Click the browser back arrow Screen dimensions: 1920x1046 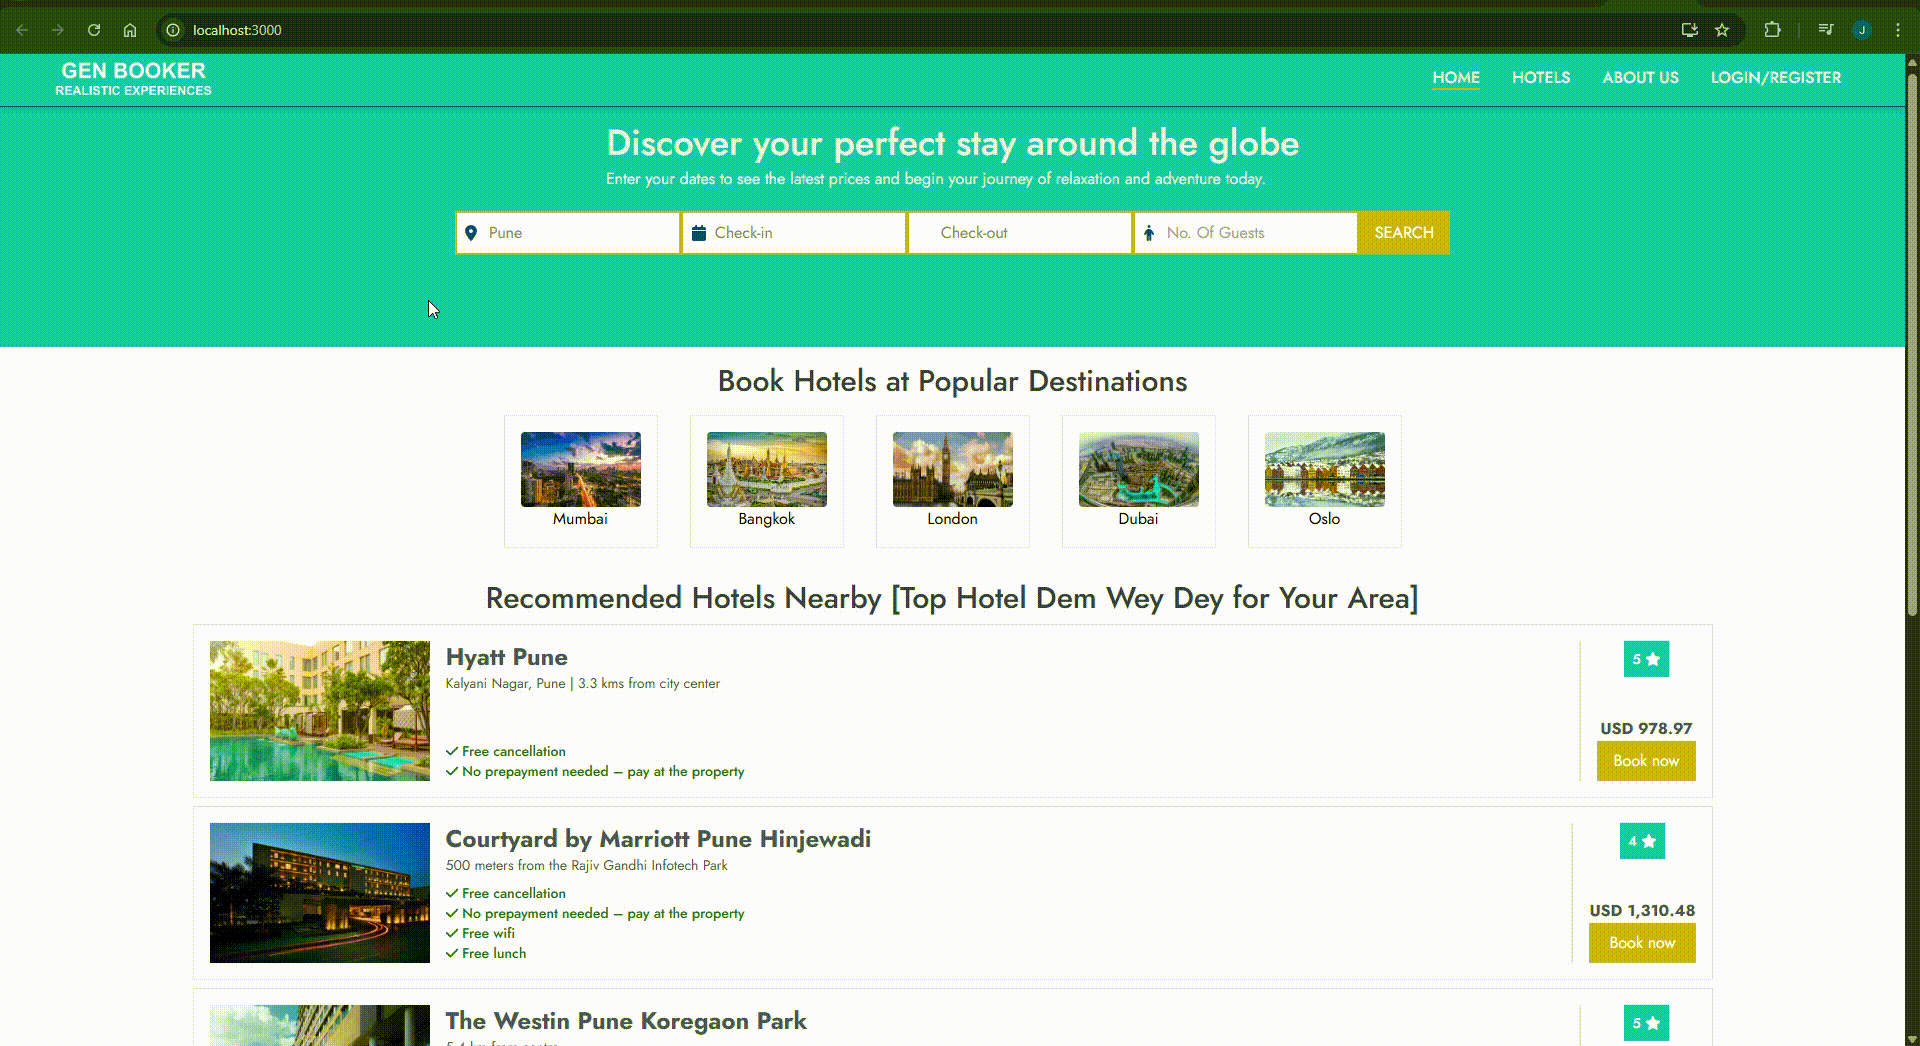22,30
